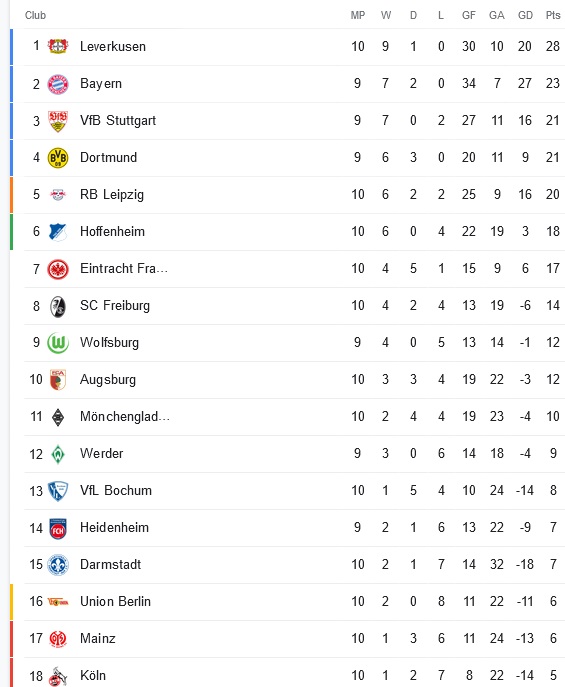565x687 pixels.
Task: Open the Heidenheim team link
Action: tap(114, 527)
